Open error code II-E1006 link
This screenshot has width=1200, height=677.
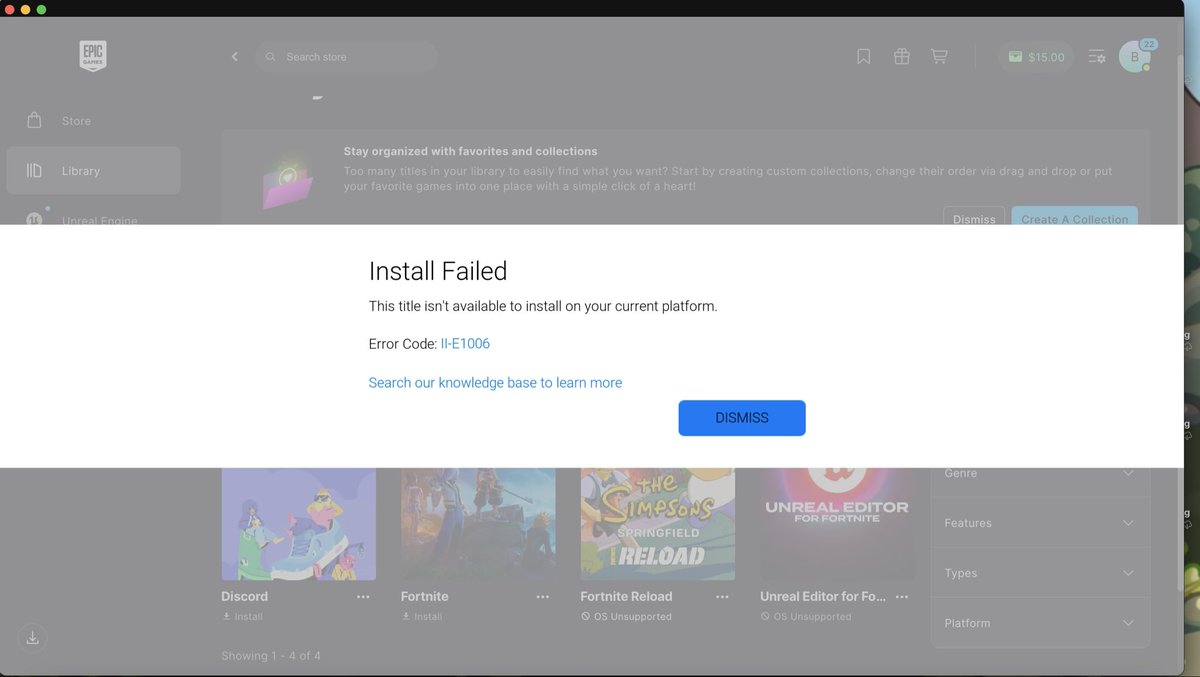[465, 344]
